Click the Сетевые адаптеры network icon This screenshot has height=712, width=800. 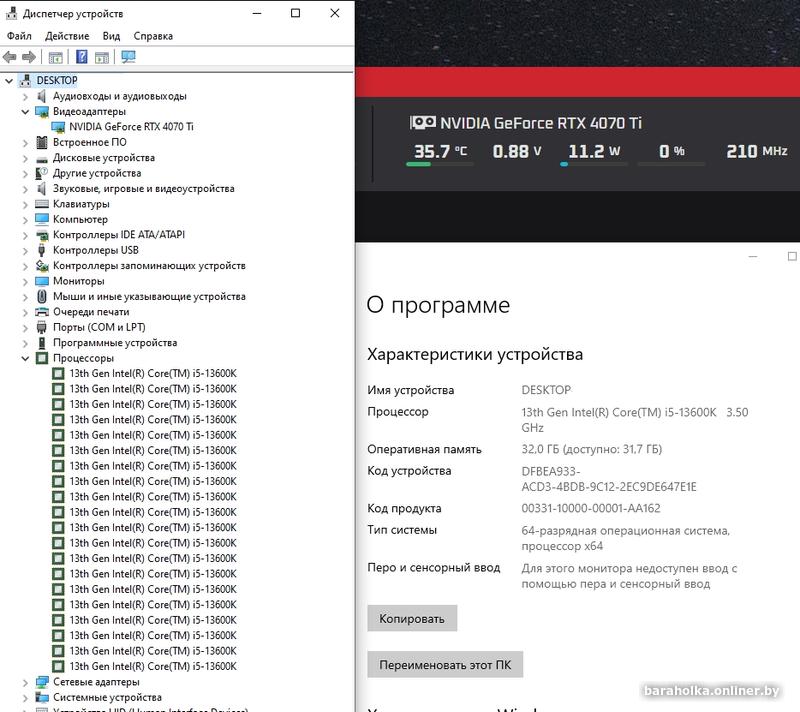tap(42, 682)
